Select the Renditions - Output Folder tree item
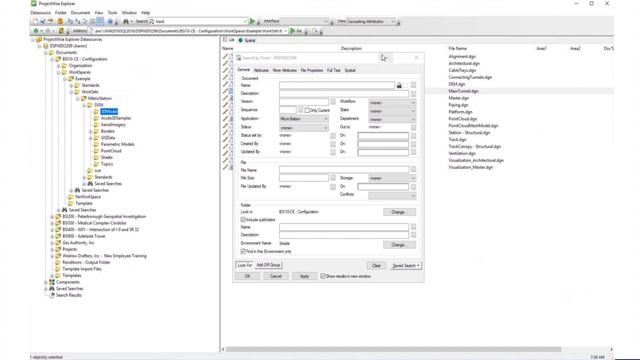This screenshot has height=360, width=640. [x=86, y=262]
